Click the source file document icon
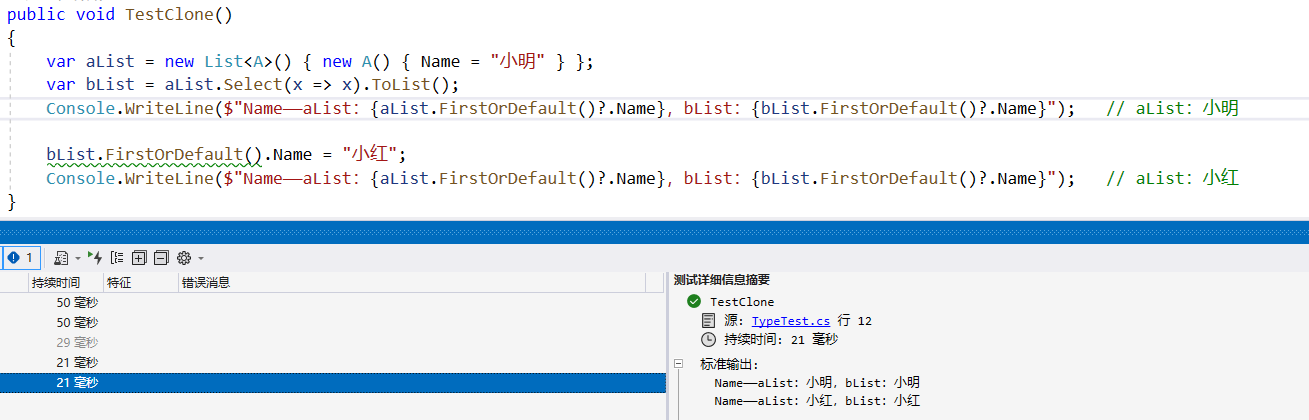1309x420 pixels. click(x=709, y=321)
